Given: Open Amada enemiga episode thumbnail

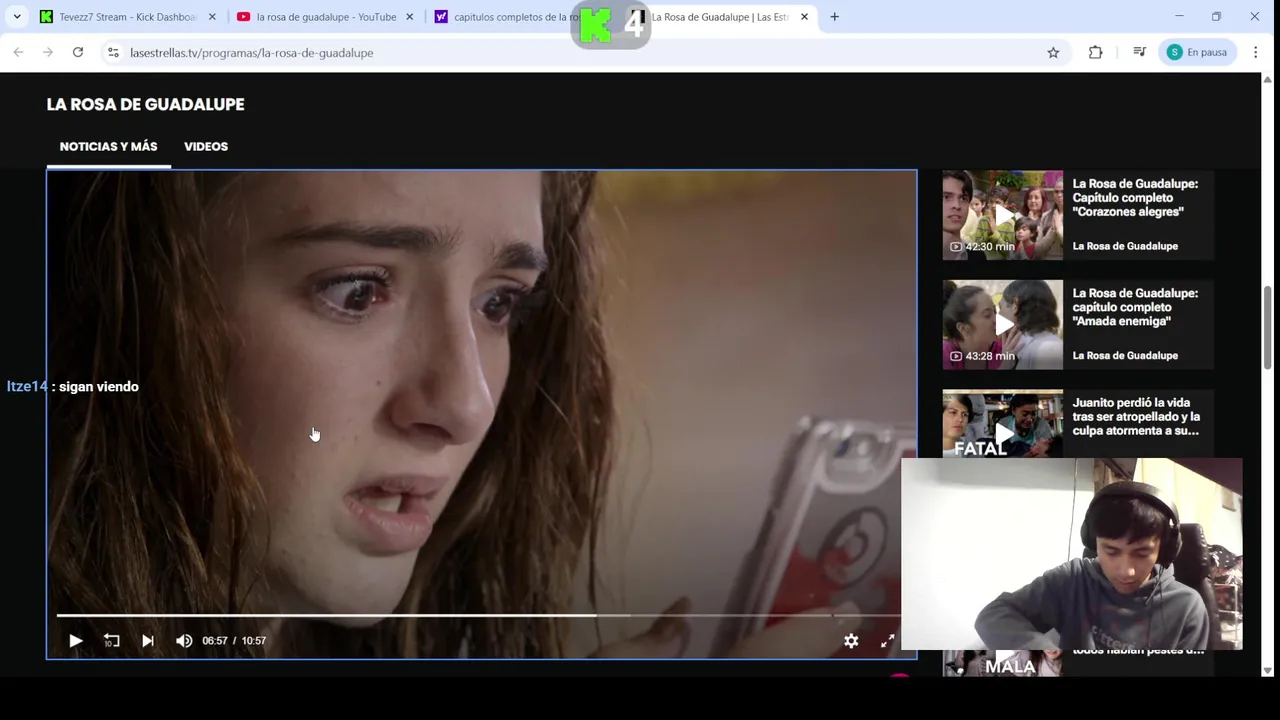Looking at the screenshot, I should [1002, 325].
